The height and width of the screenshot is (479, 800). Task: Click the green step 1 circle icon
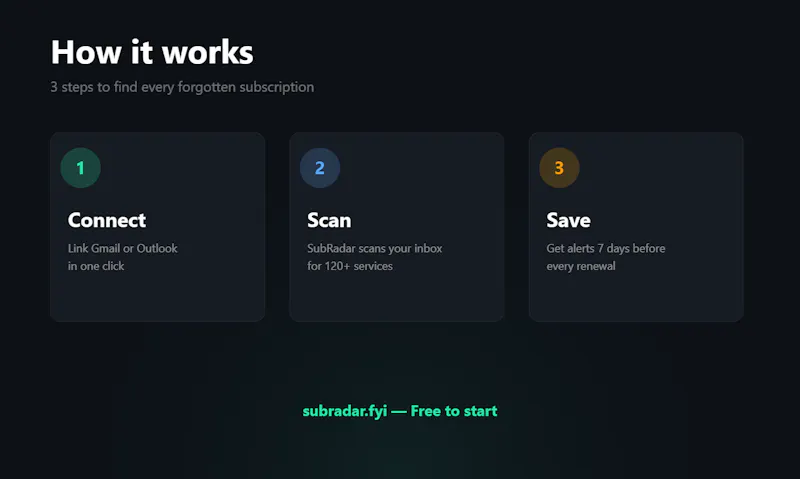coord(81,168)
